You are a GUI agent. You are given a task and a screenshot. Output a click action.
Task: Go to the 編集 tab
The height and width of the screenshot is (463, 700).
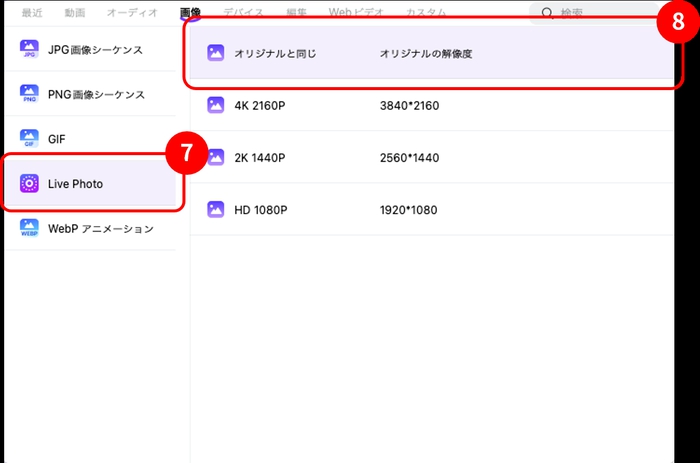pyautogui.click(x=299, y=13)
